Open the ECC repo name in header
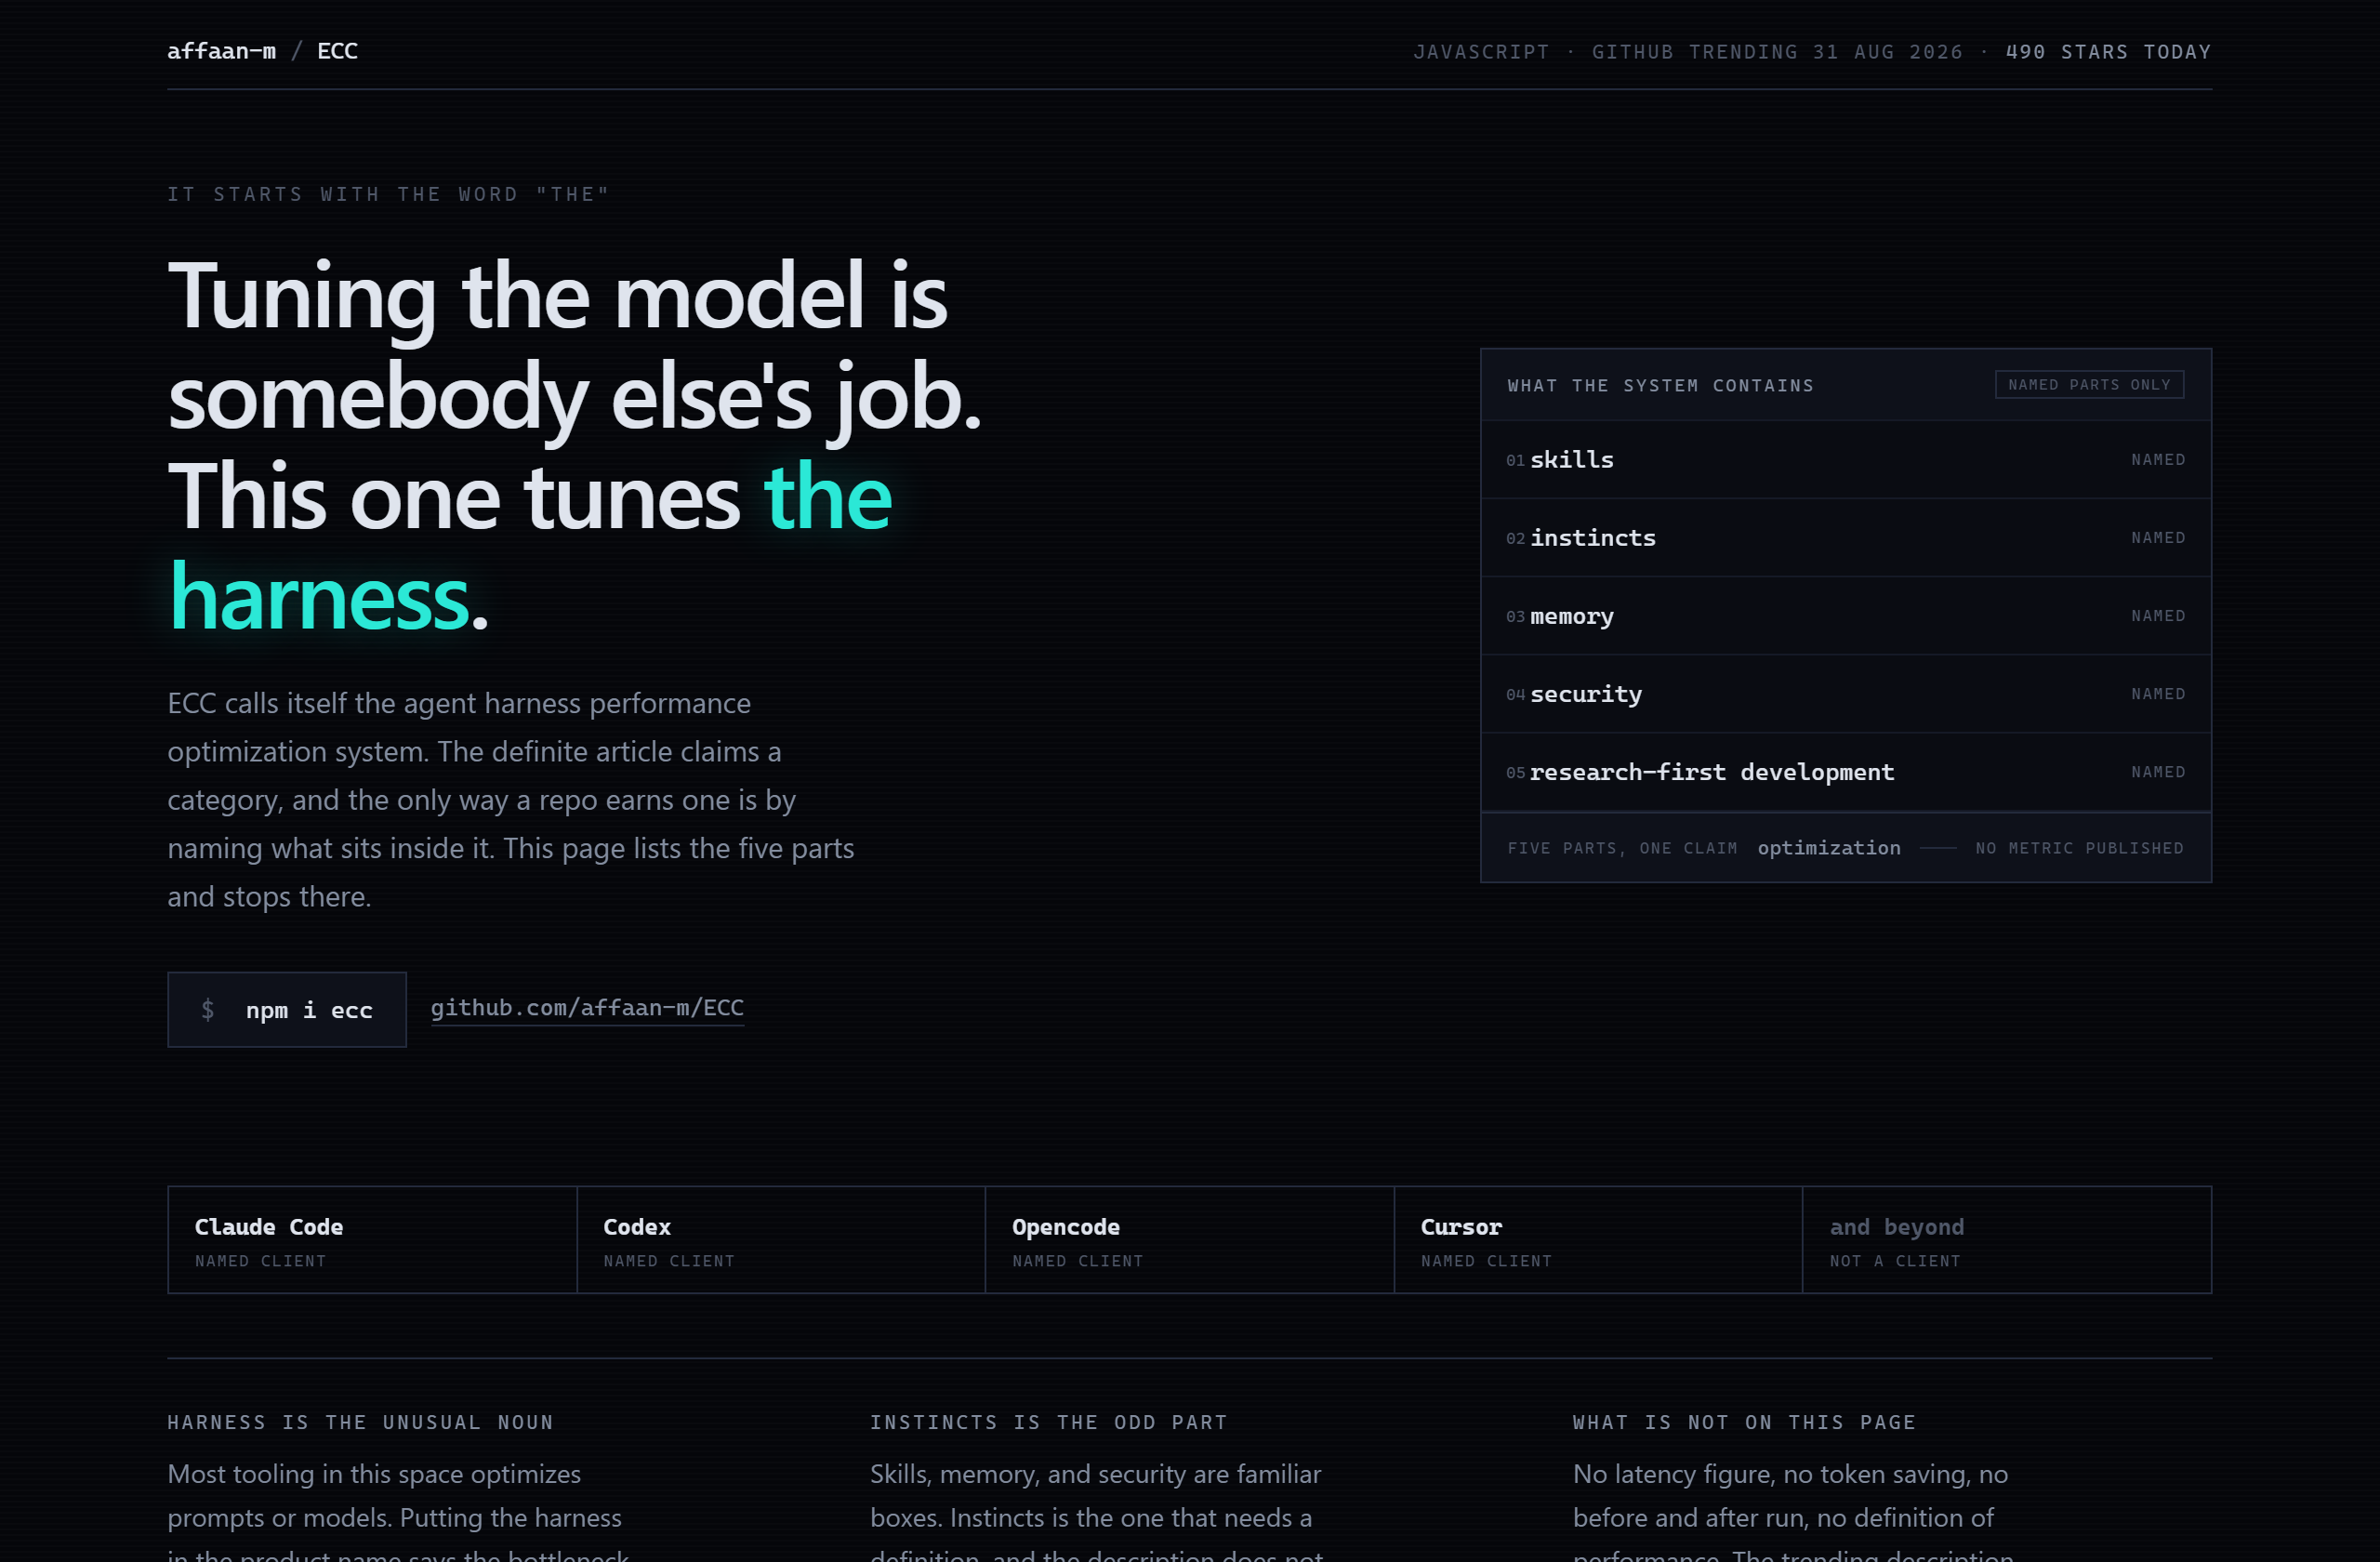 point(337,51)
